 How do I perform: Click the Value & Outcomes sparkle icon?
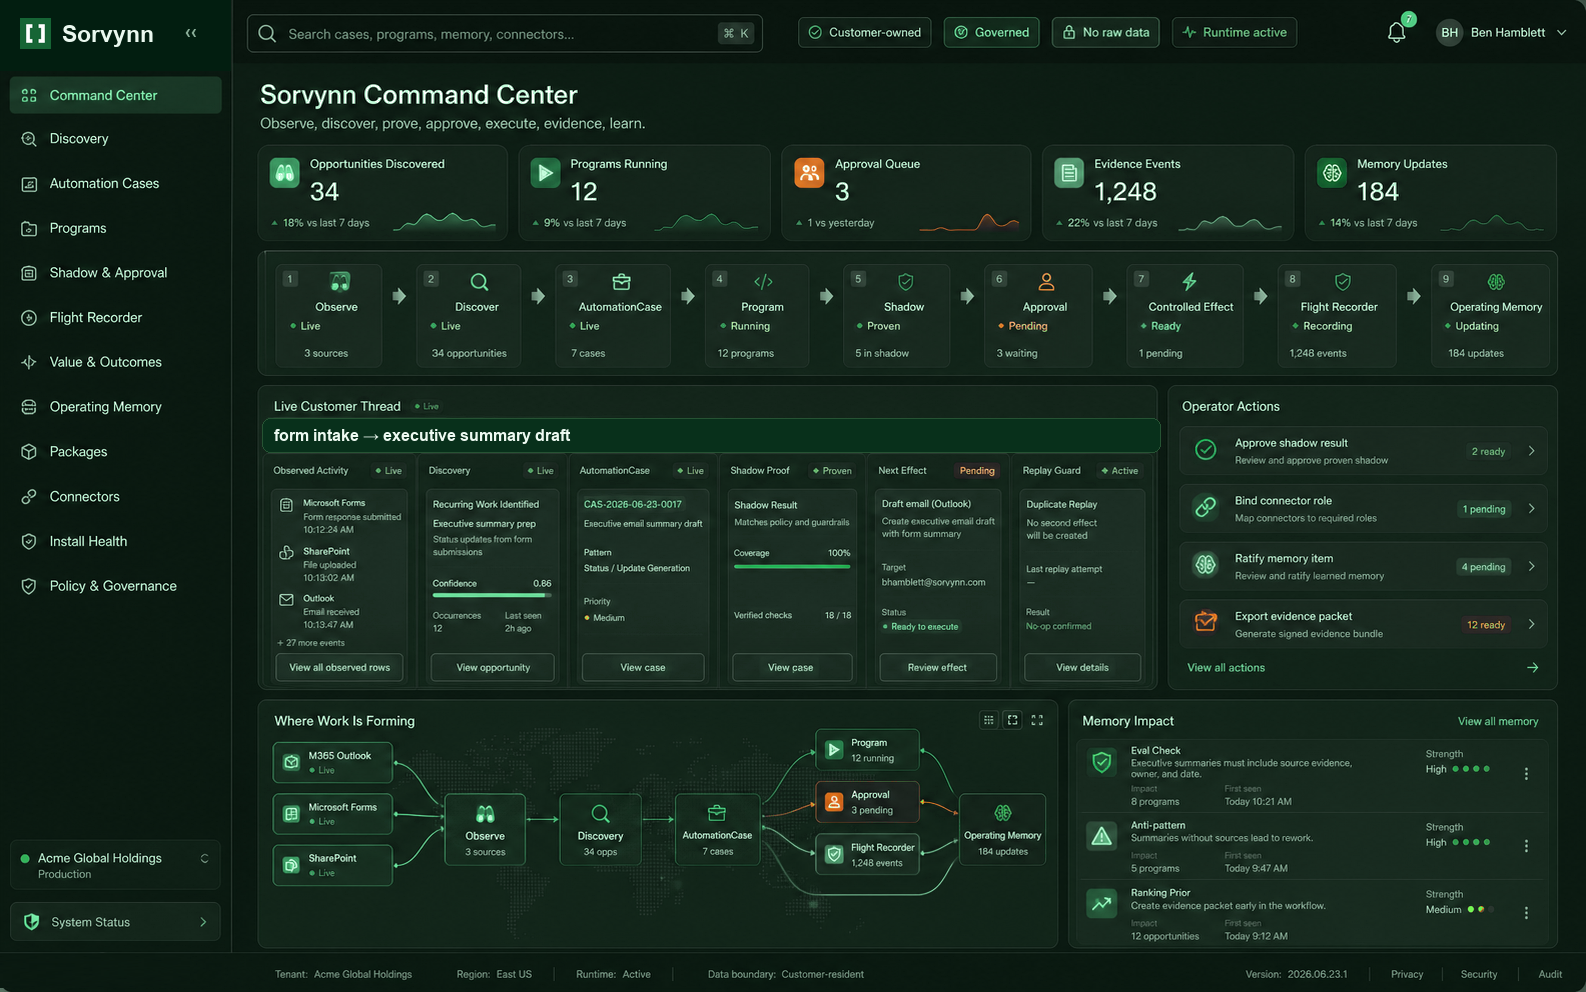[29, 362]
